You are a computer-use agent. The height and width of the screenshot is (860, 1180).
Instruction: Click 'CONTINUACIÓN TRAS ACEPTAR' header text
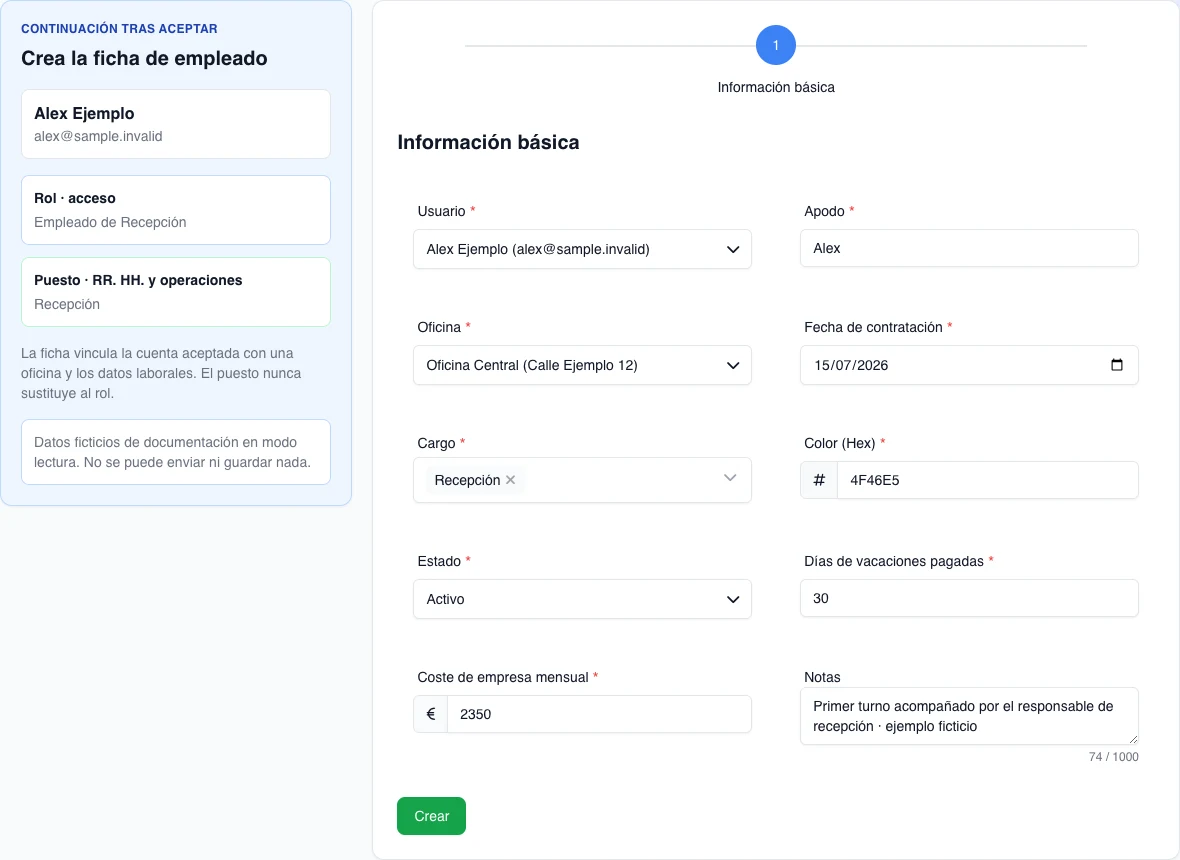(x=119, y=29)
